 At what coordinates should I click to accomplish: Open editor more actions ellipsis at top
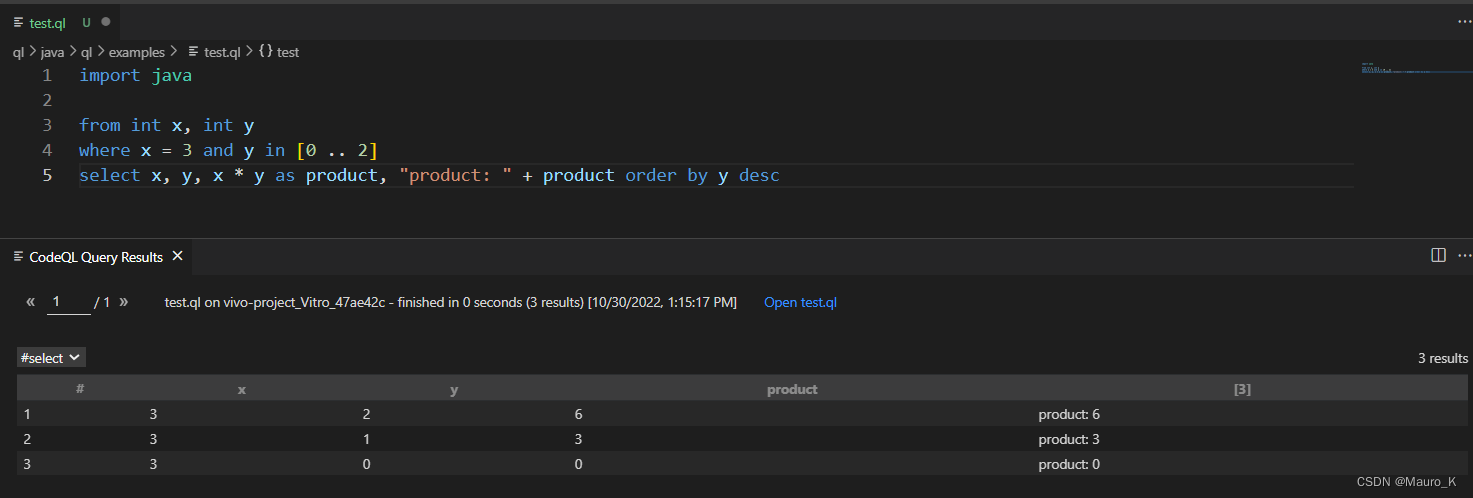click(1464, 21)
